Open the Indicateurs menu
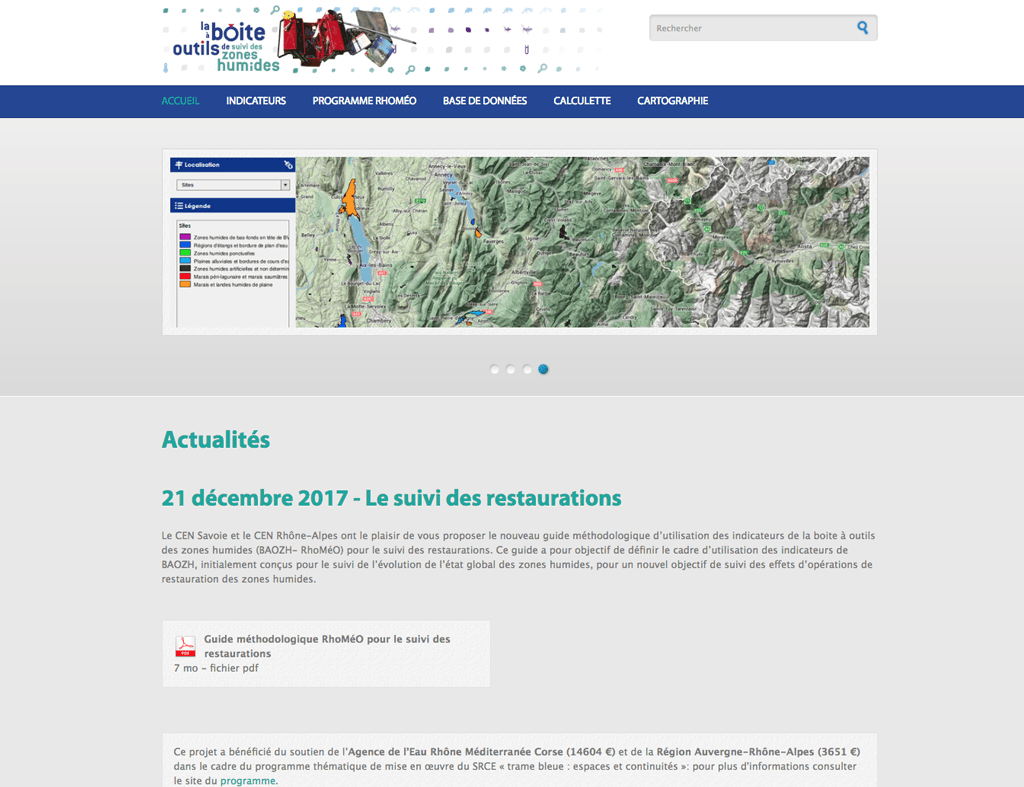The image size is (1024, 787). click(256, 101)
